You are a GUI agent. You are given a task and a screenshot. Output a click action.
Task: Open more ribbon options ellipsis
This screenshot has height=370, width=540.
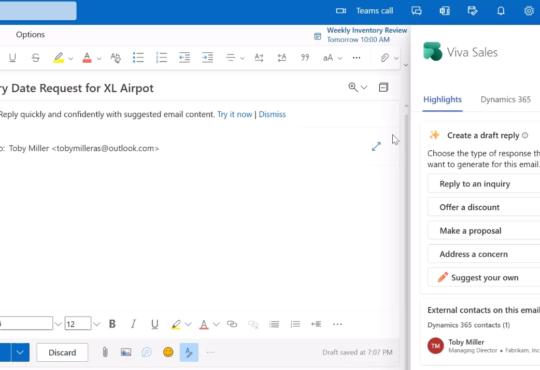point(356,58)
